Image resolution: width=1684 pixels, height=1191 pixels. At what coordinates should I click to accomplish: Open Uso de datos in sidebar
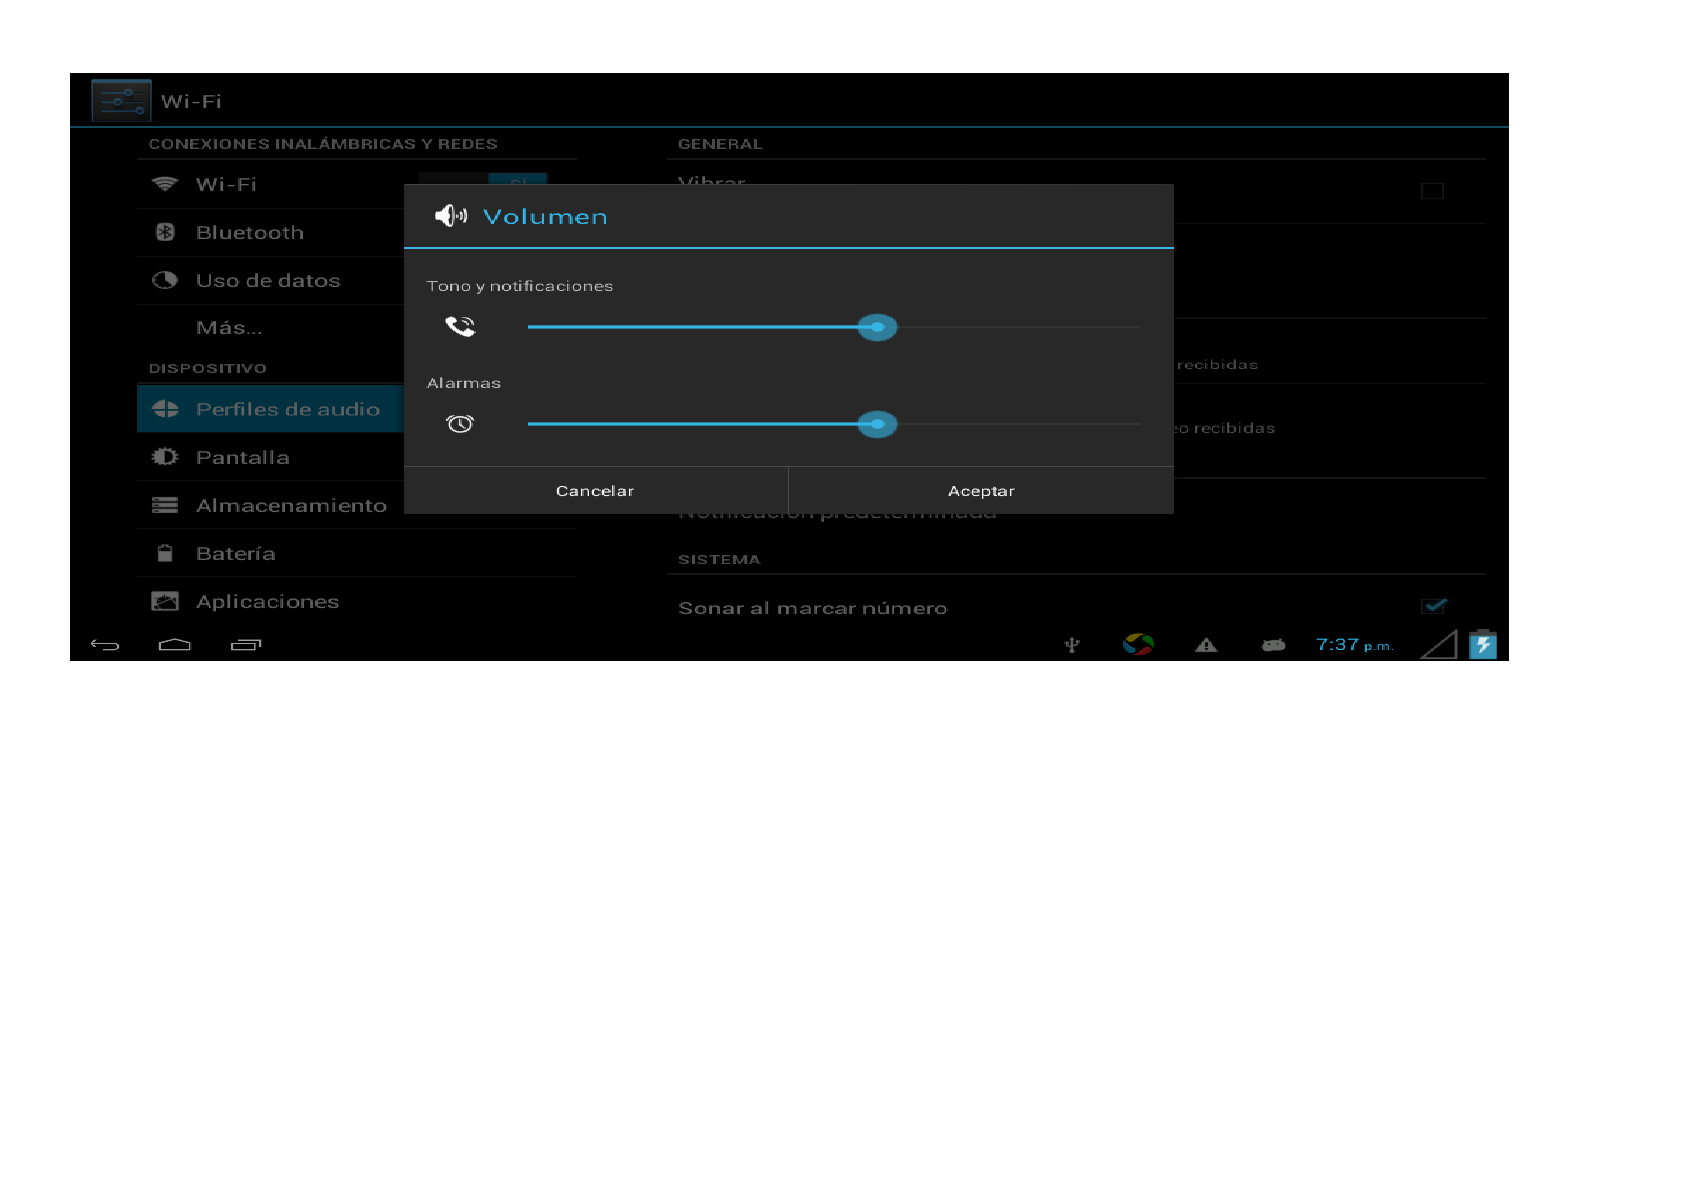tap(270, 280)
